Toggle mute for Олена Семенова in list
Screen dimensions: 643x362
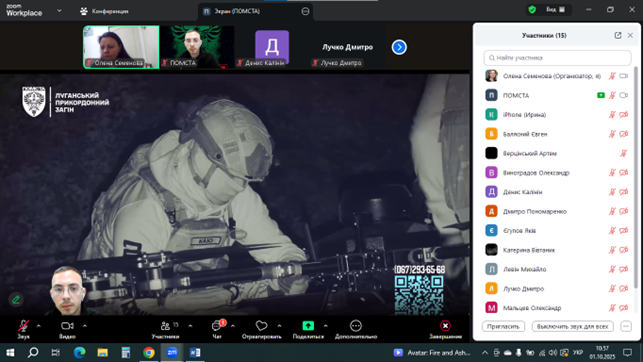[612, 76]
